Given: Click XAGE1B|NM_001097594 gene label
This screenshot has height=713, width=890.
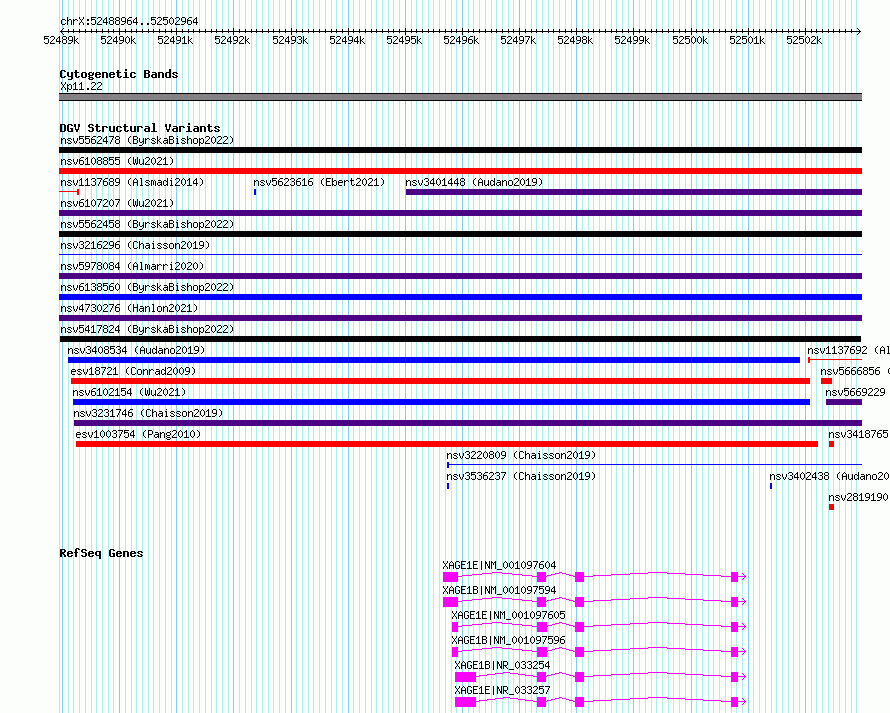Looking at the screenshot, I should [x=499, y=590].
